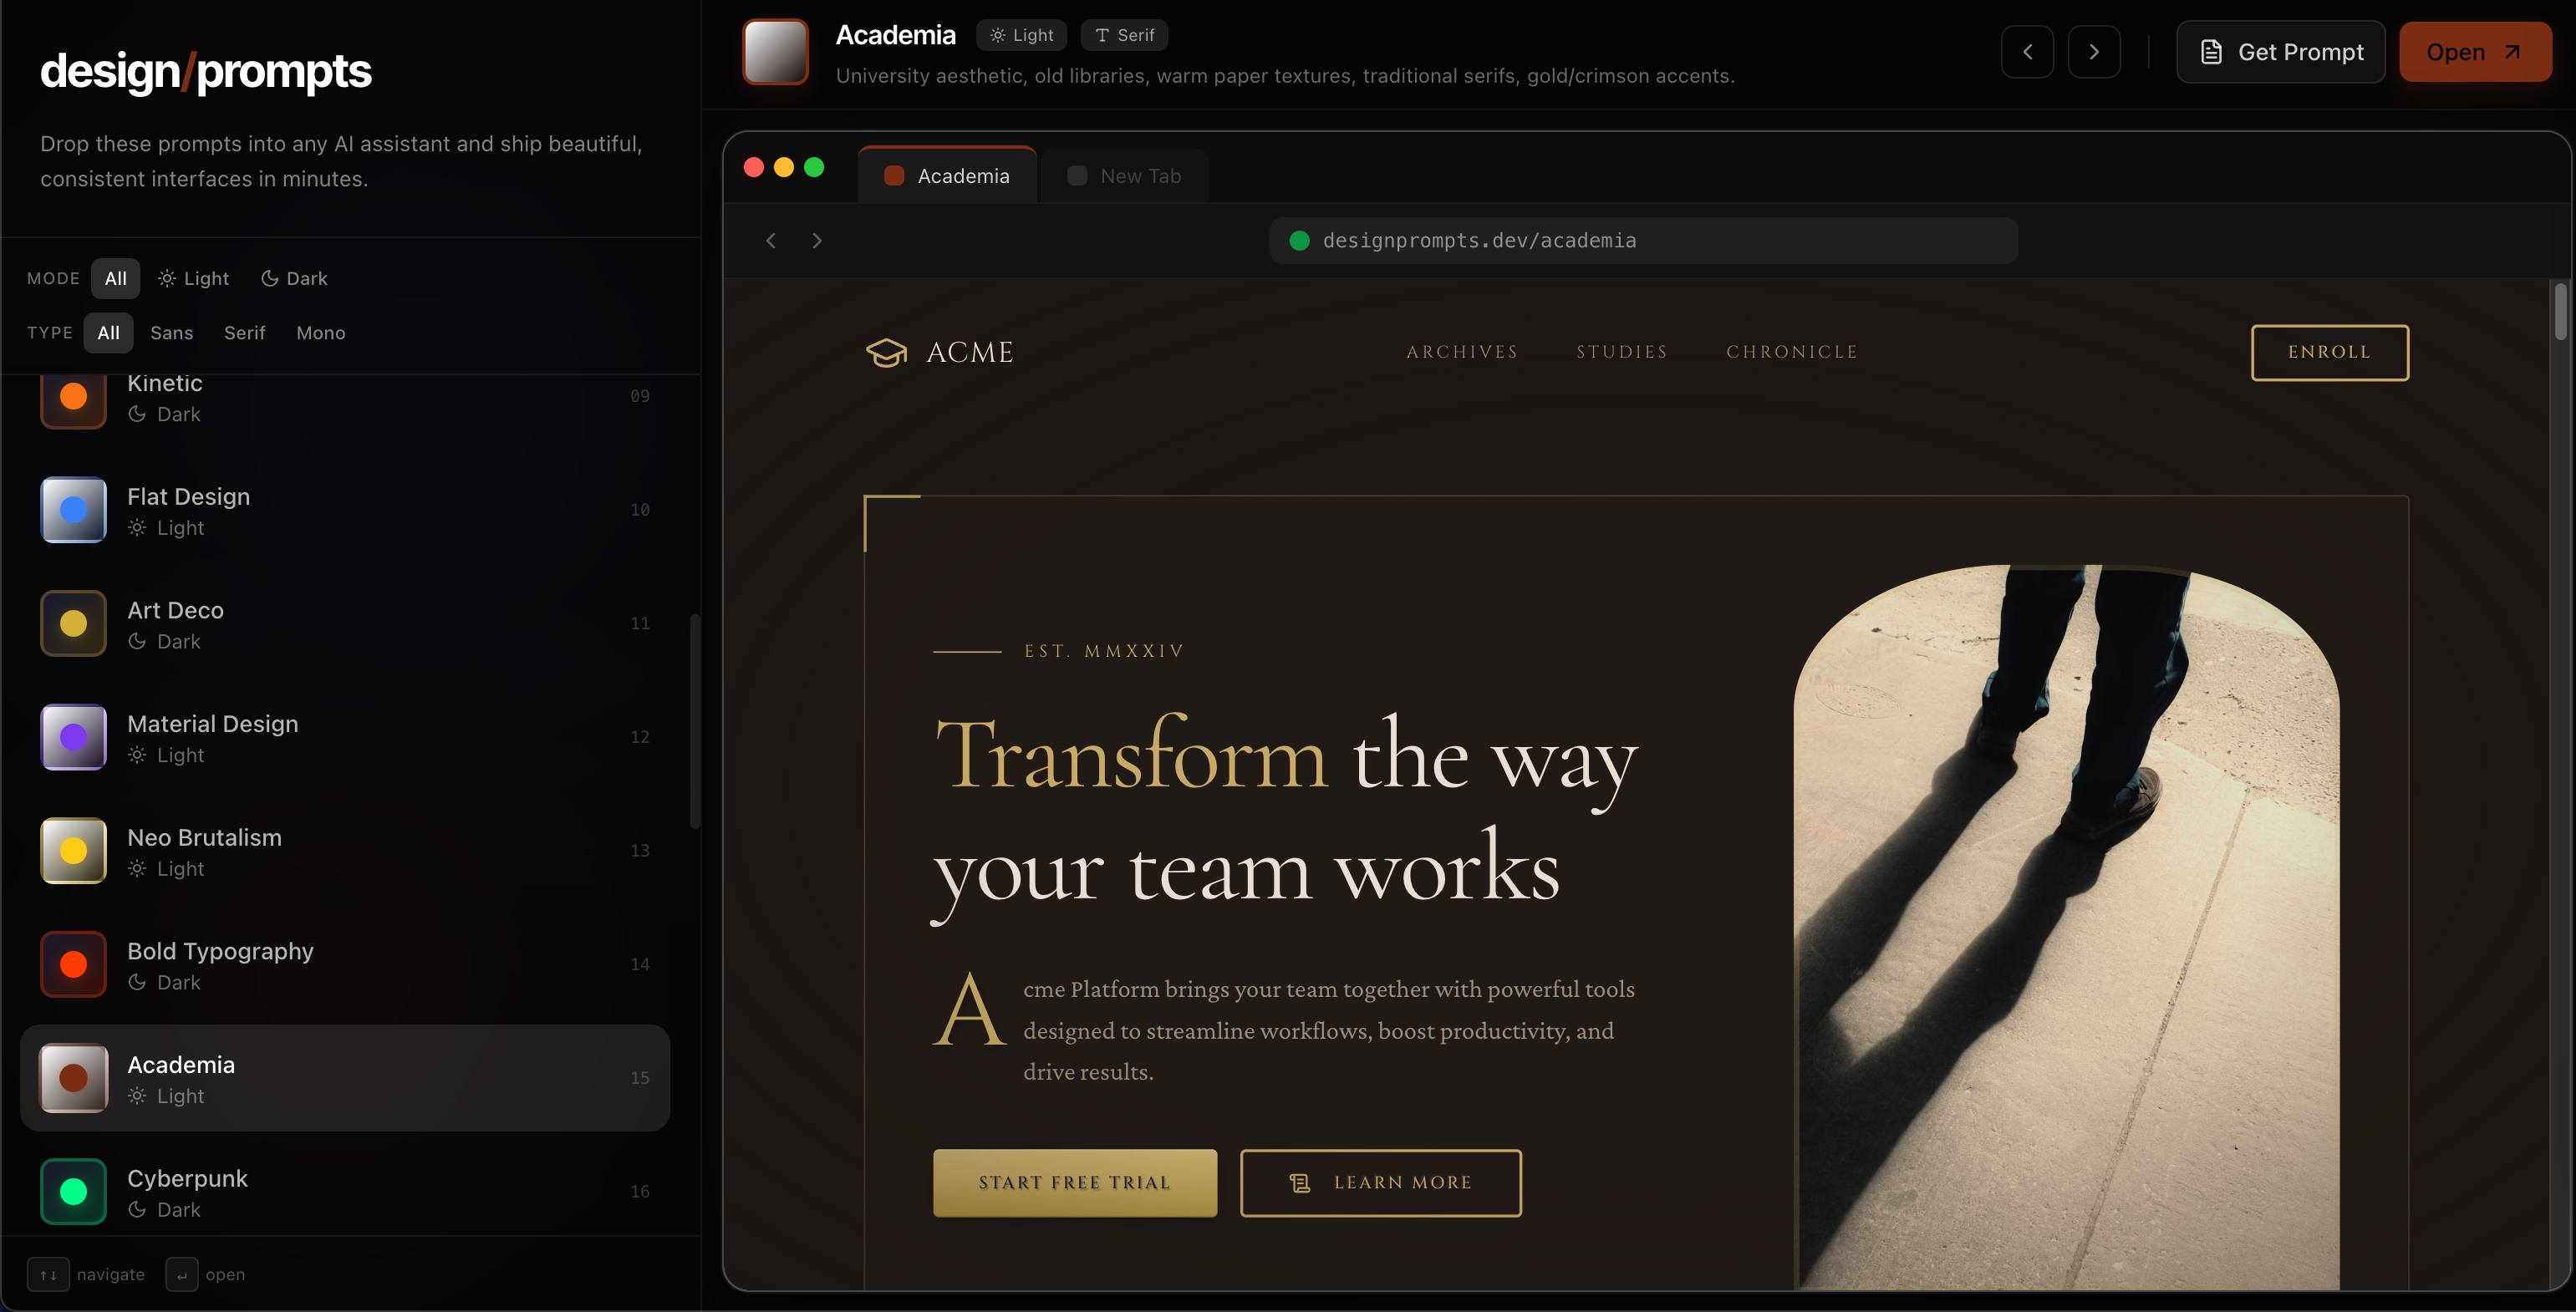Click the browser mockup back arrow
This screenshot has width=2576, height=1312.
click(771, 240)
